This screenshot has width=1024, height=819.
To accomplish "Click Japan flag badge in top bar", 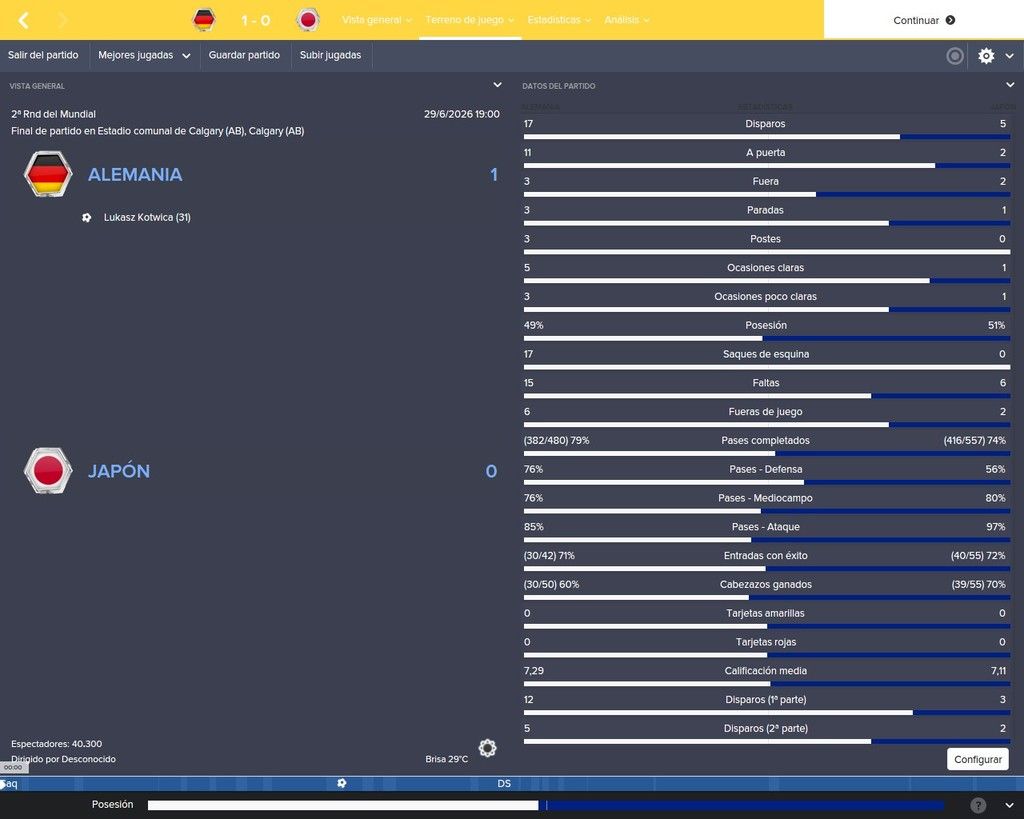I will pyautogui.click(x=308, y=20).
